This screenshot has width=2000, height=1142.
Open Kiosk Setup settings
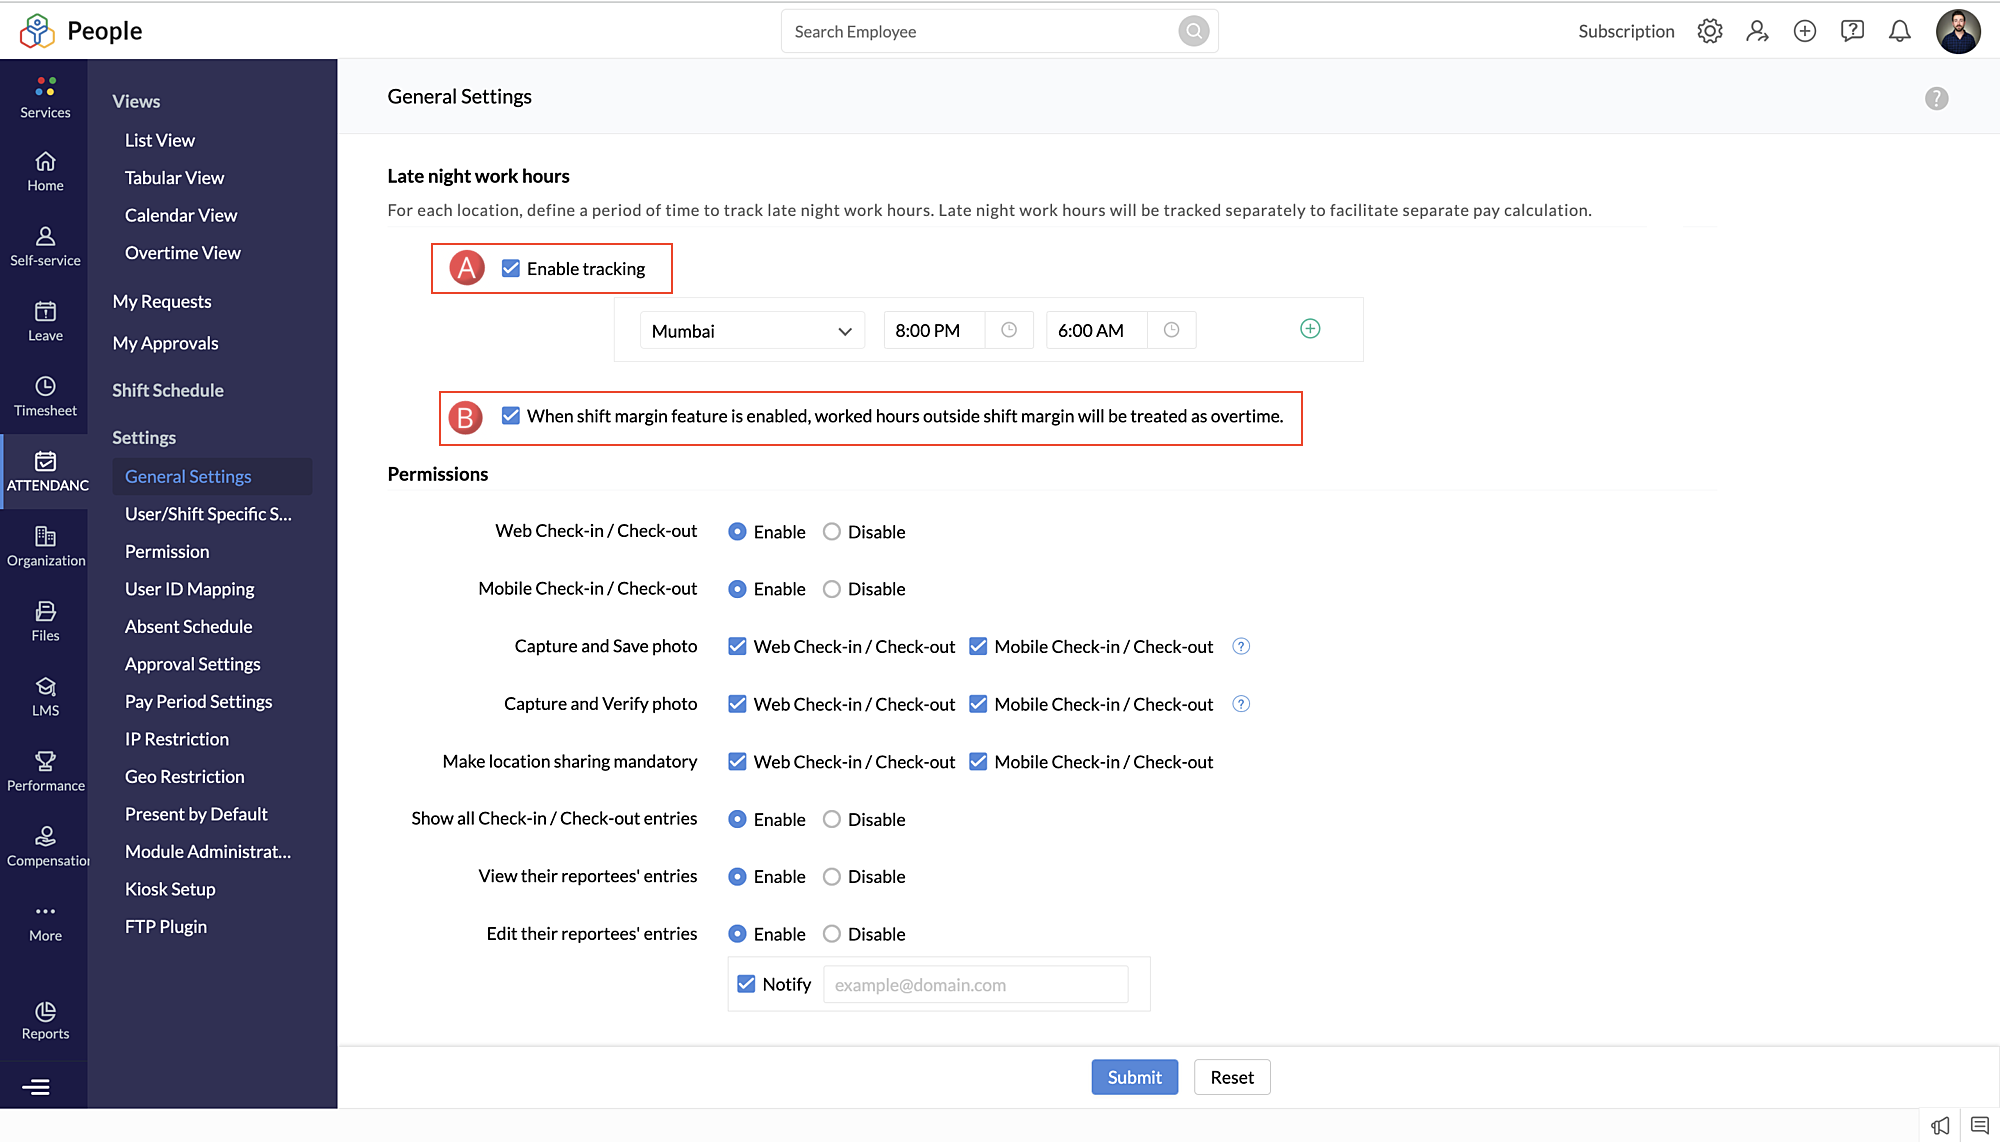click(x=170, y=889)
